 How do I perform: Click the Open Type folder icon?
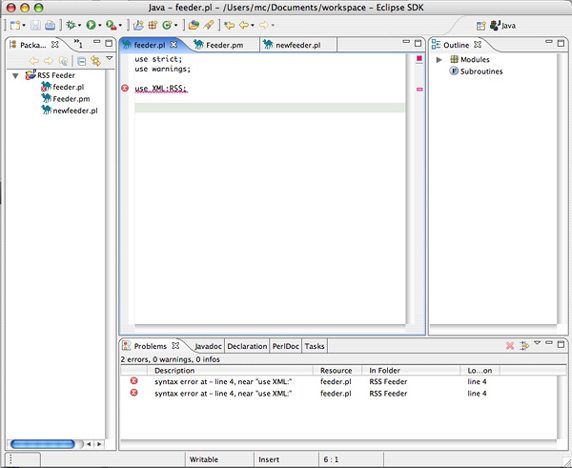point(194,25)
